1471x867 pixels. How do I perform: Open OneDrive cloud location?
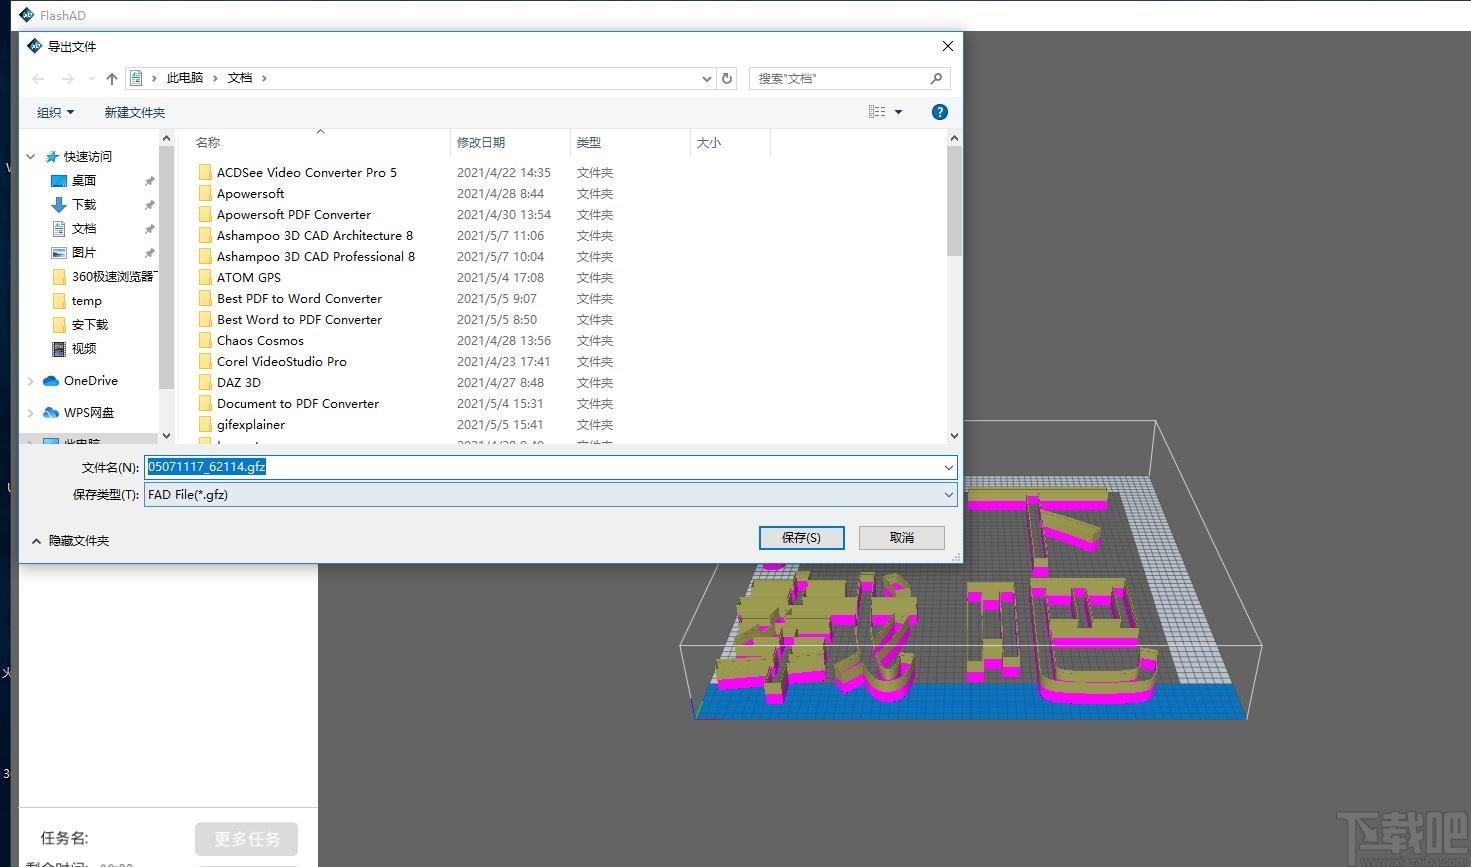coord(90,381)
